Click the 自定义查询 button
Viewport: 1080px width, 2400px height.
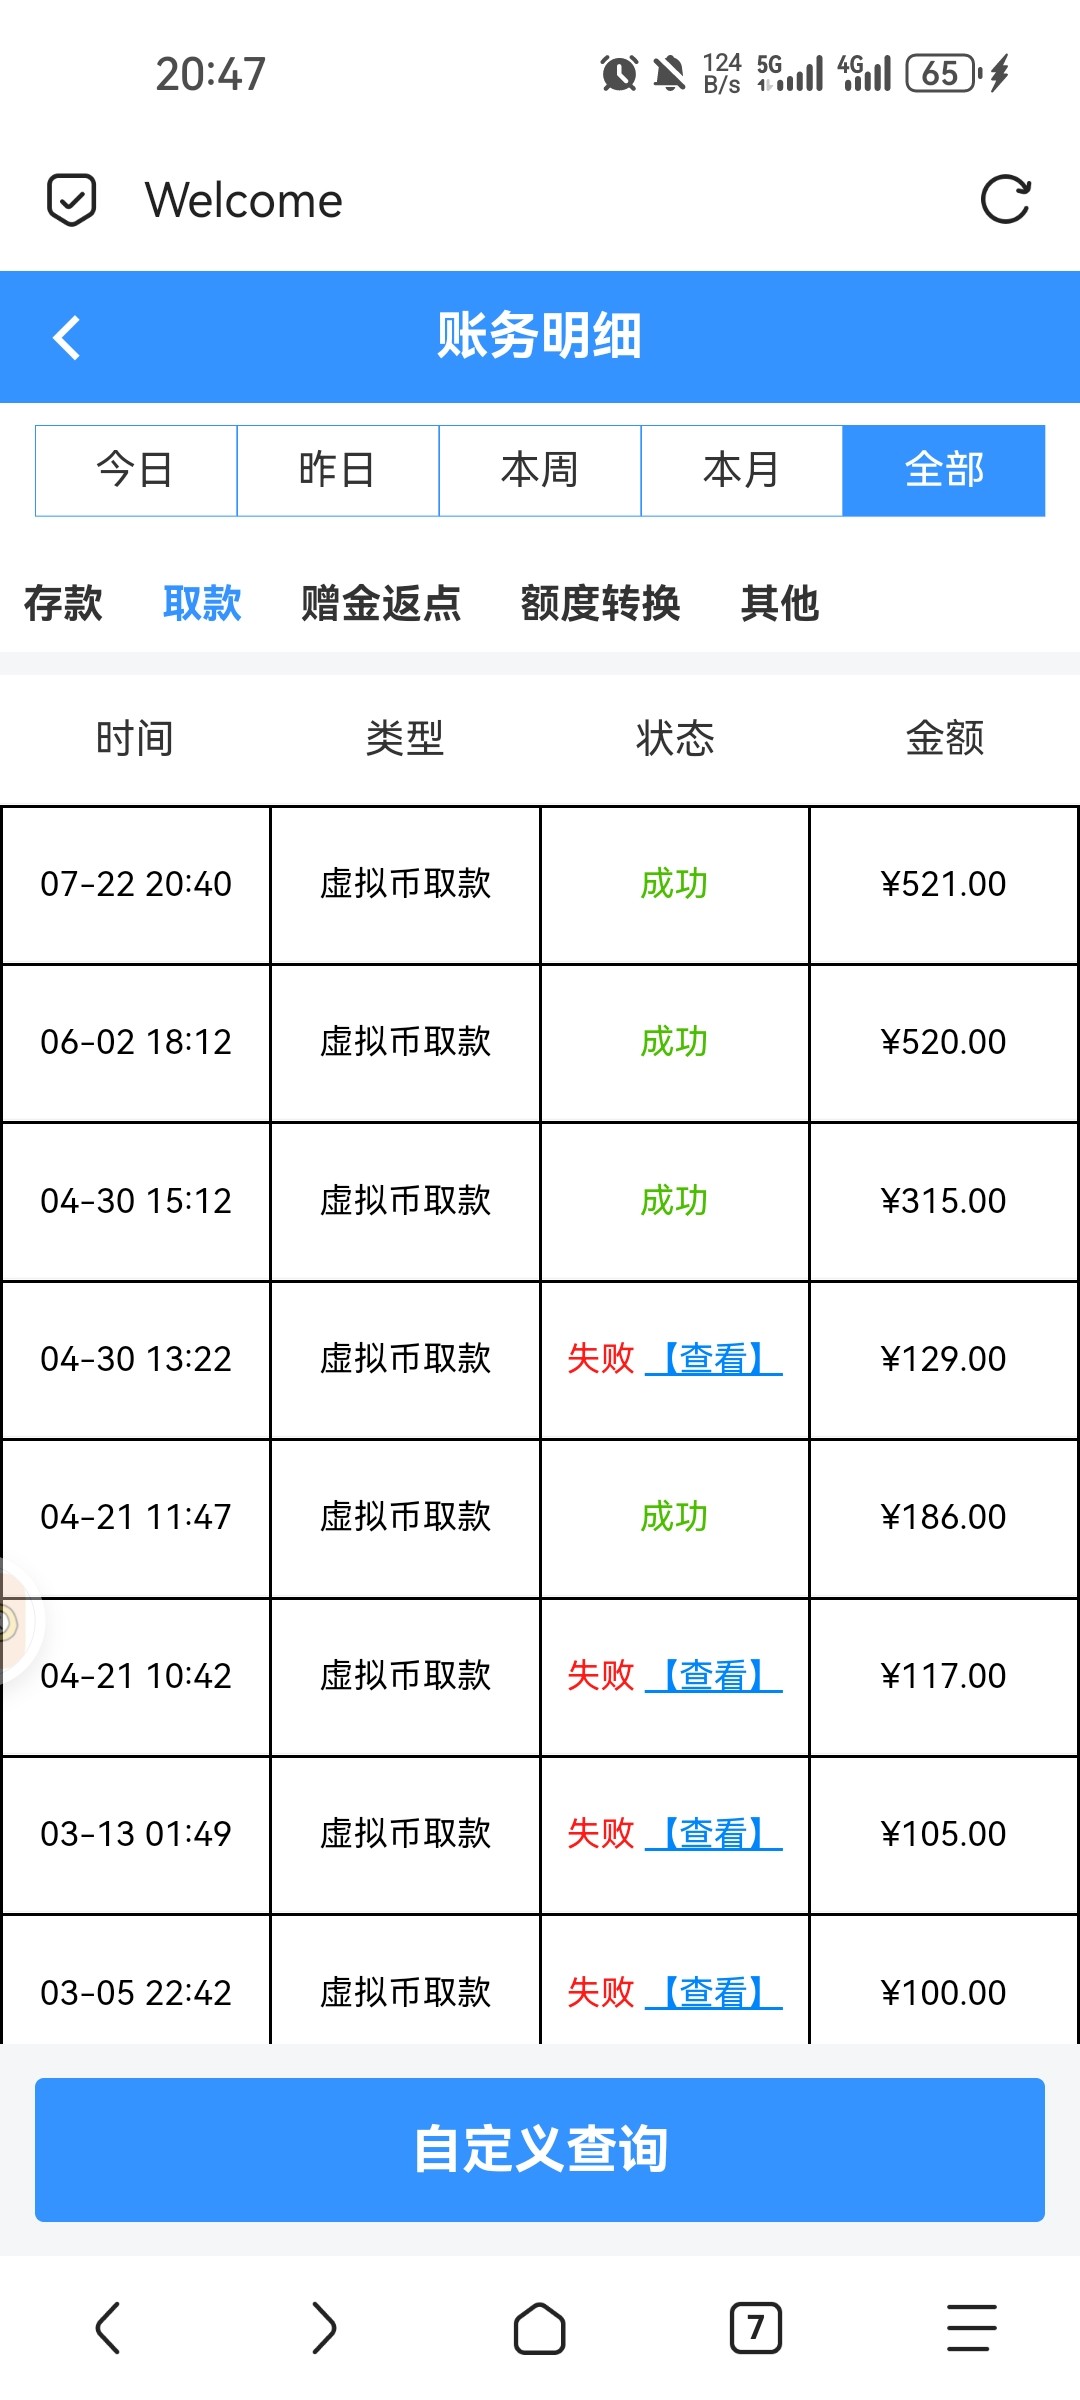(540, 2149)
